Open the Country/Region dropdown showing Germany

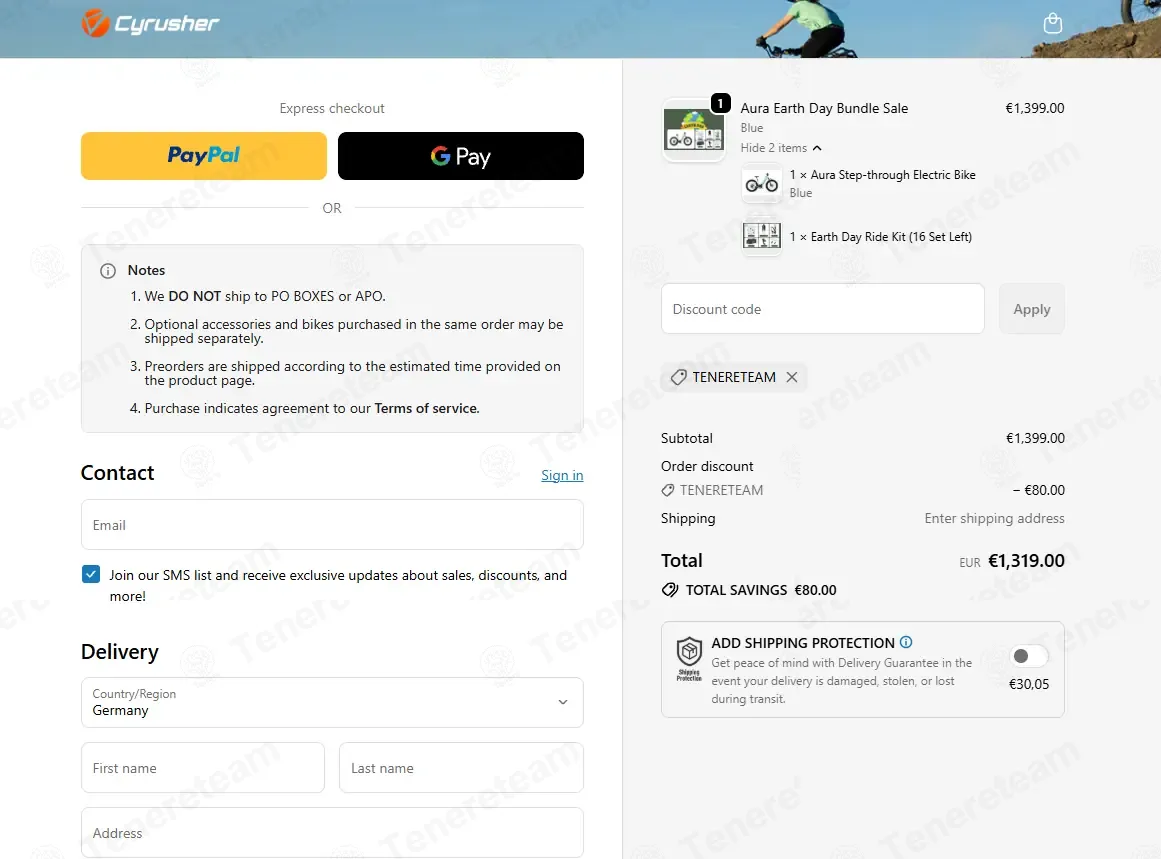click(332, 702)
